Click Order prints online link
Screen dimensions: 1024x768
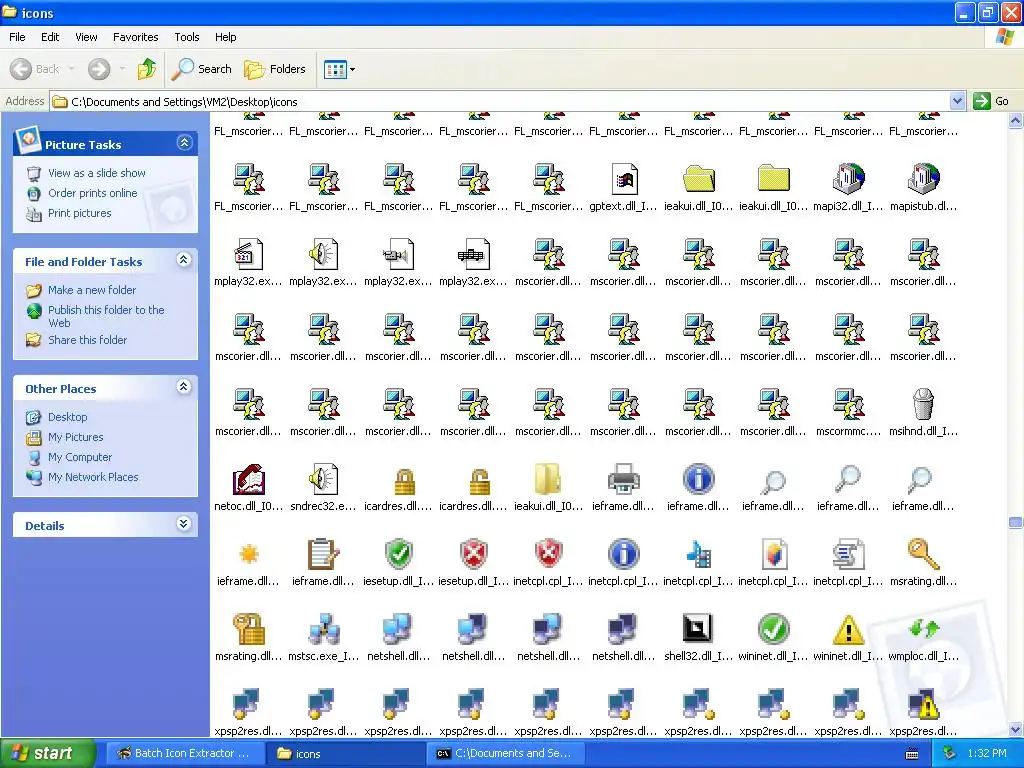[92, 193]
